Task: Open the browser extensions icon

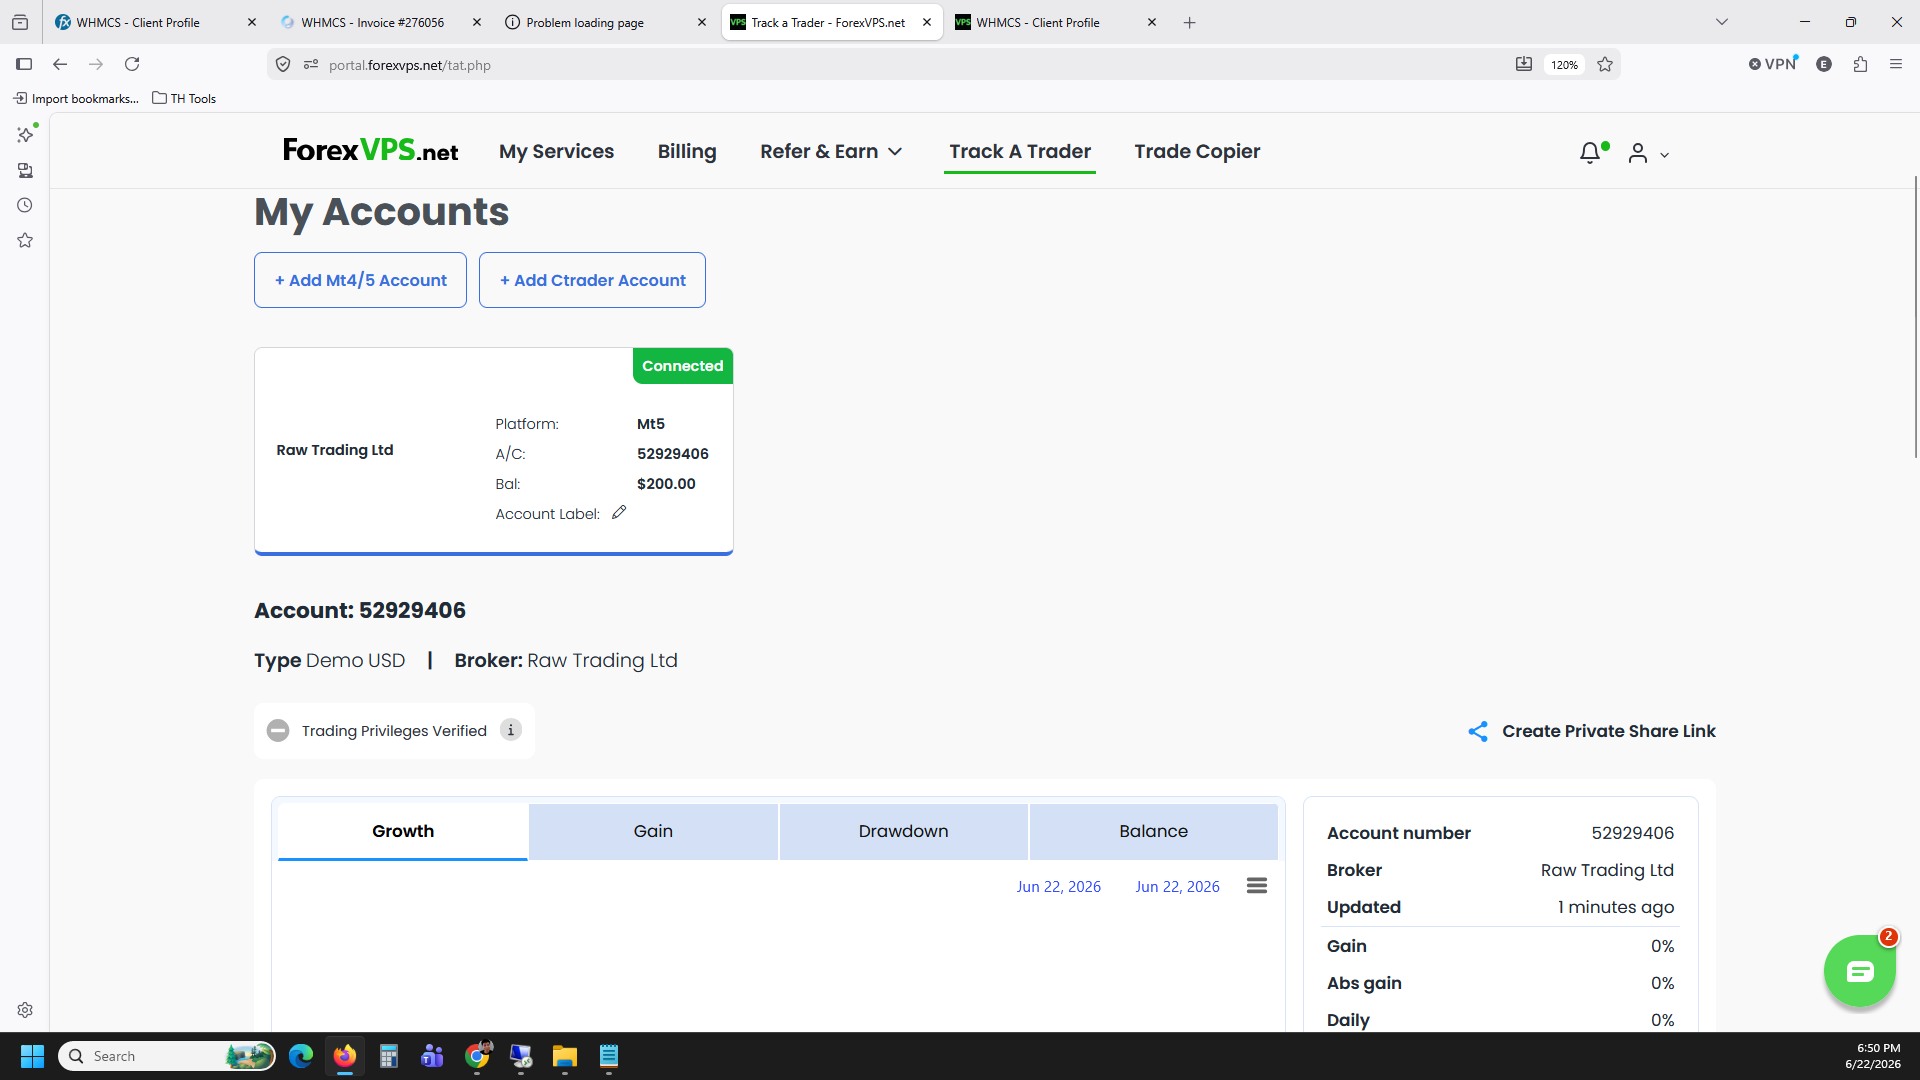Action: [x=1860, y=64]
